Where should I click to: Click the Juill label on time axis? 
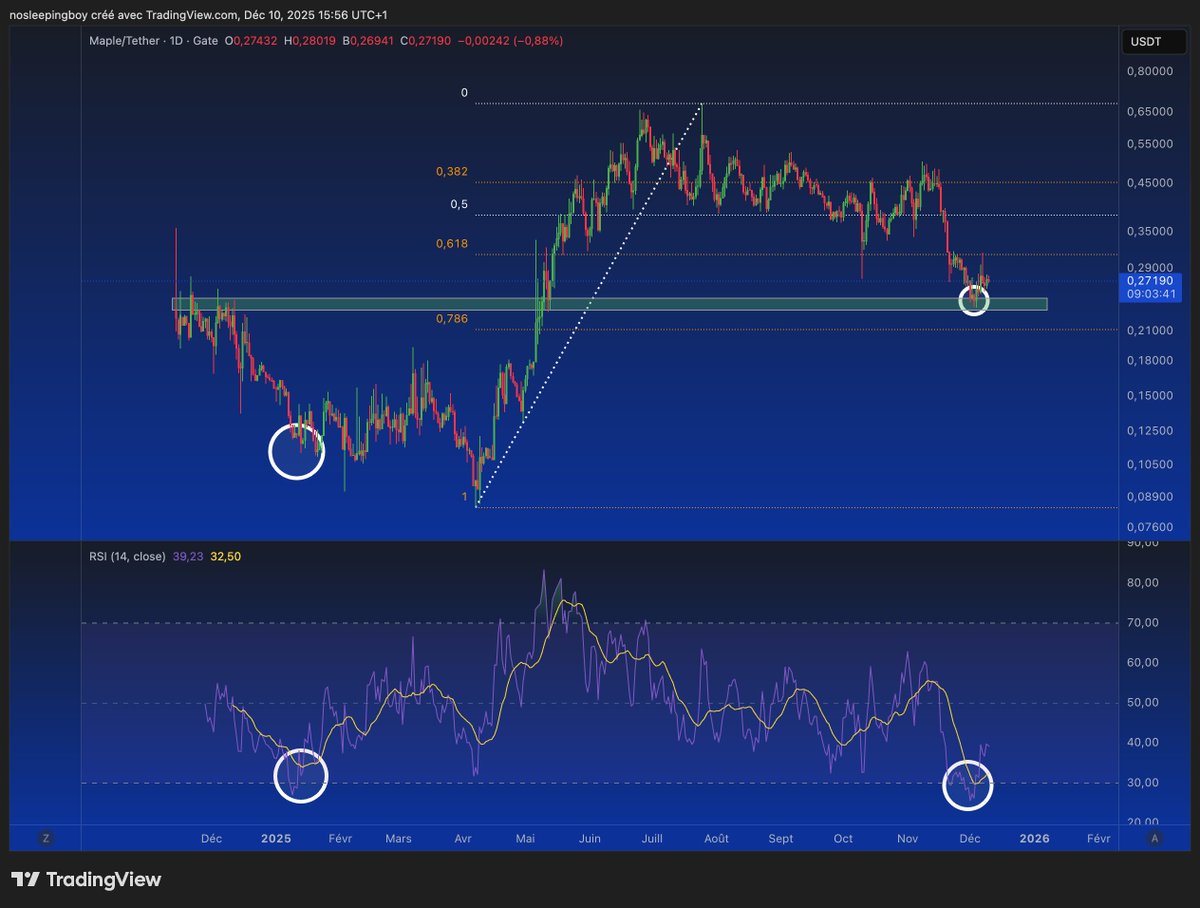[x=652, y=839]
